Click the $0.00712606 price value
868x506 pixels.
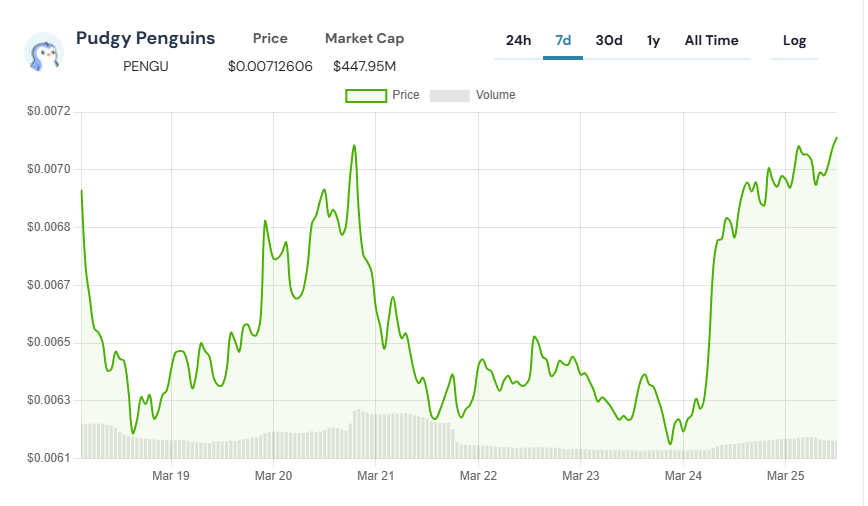coord(270,66)
